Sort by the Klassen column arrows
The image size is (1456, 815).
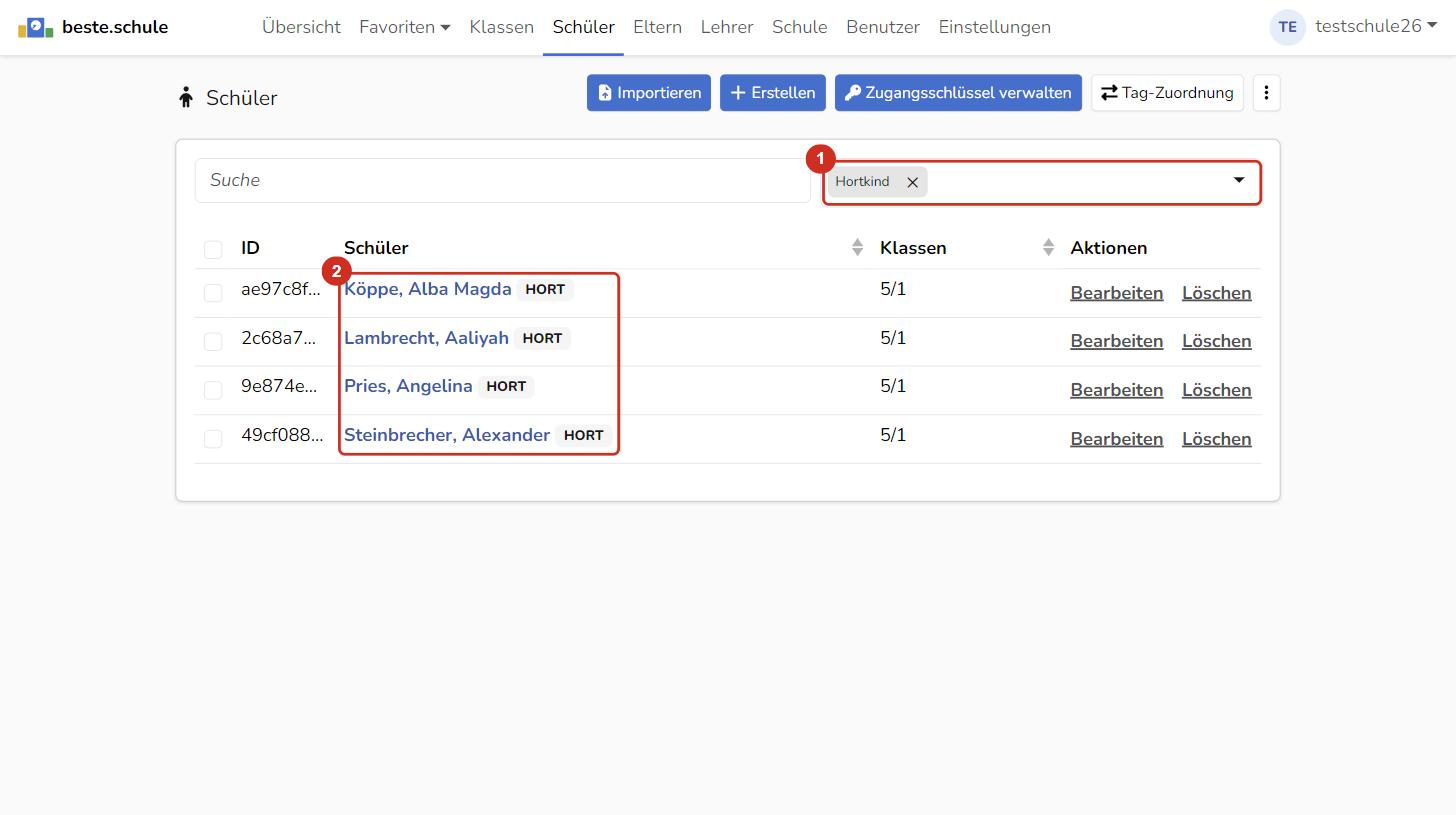1048,247
